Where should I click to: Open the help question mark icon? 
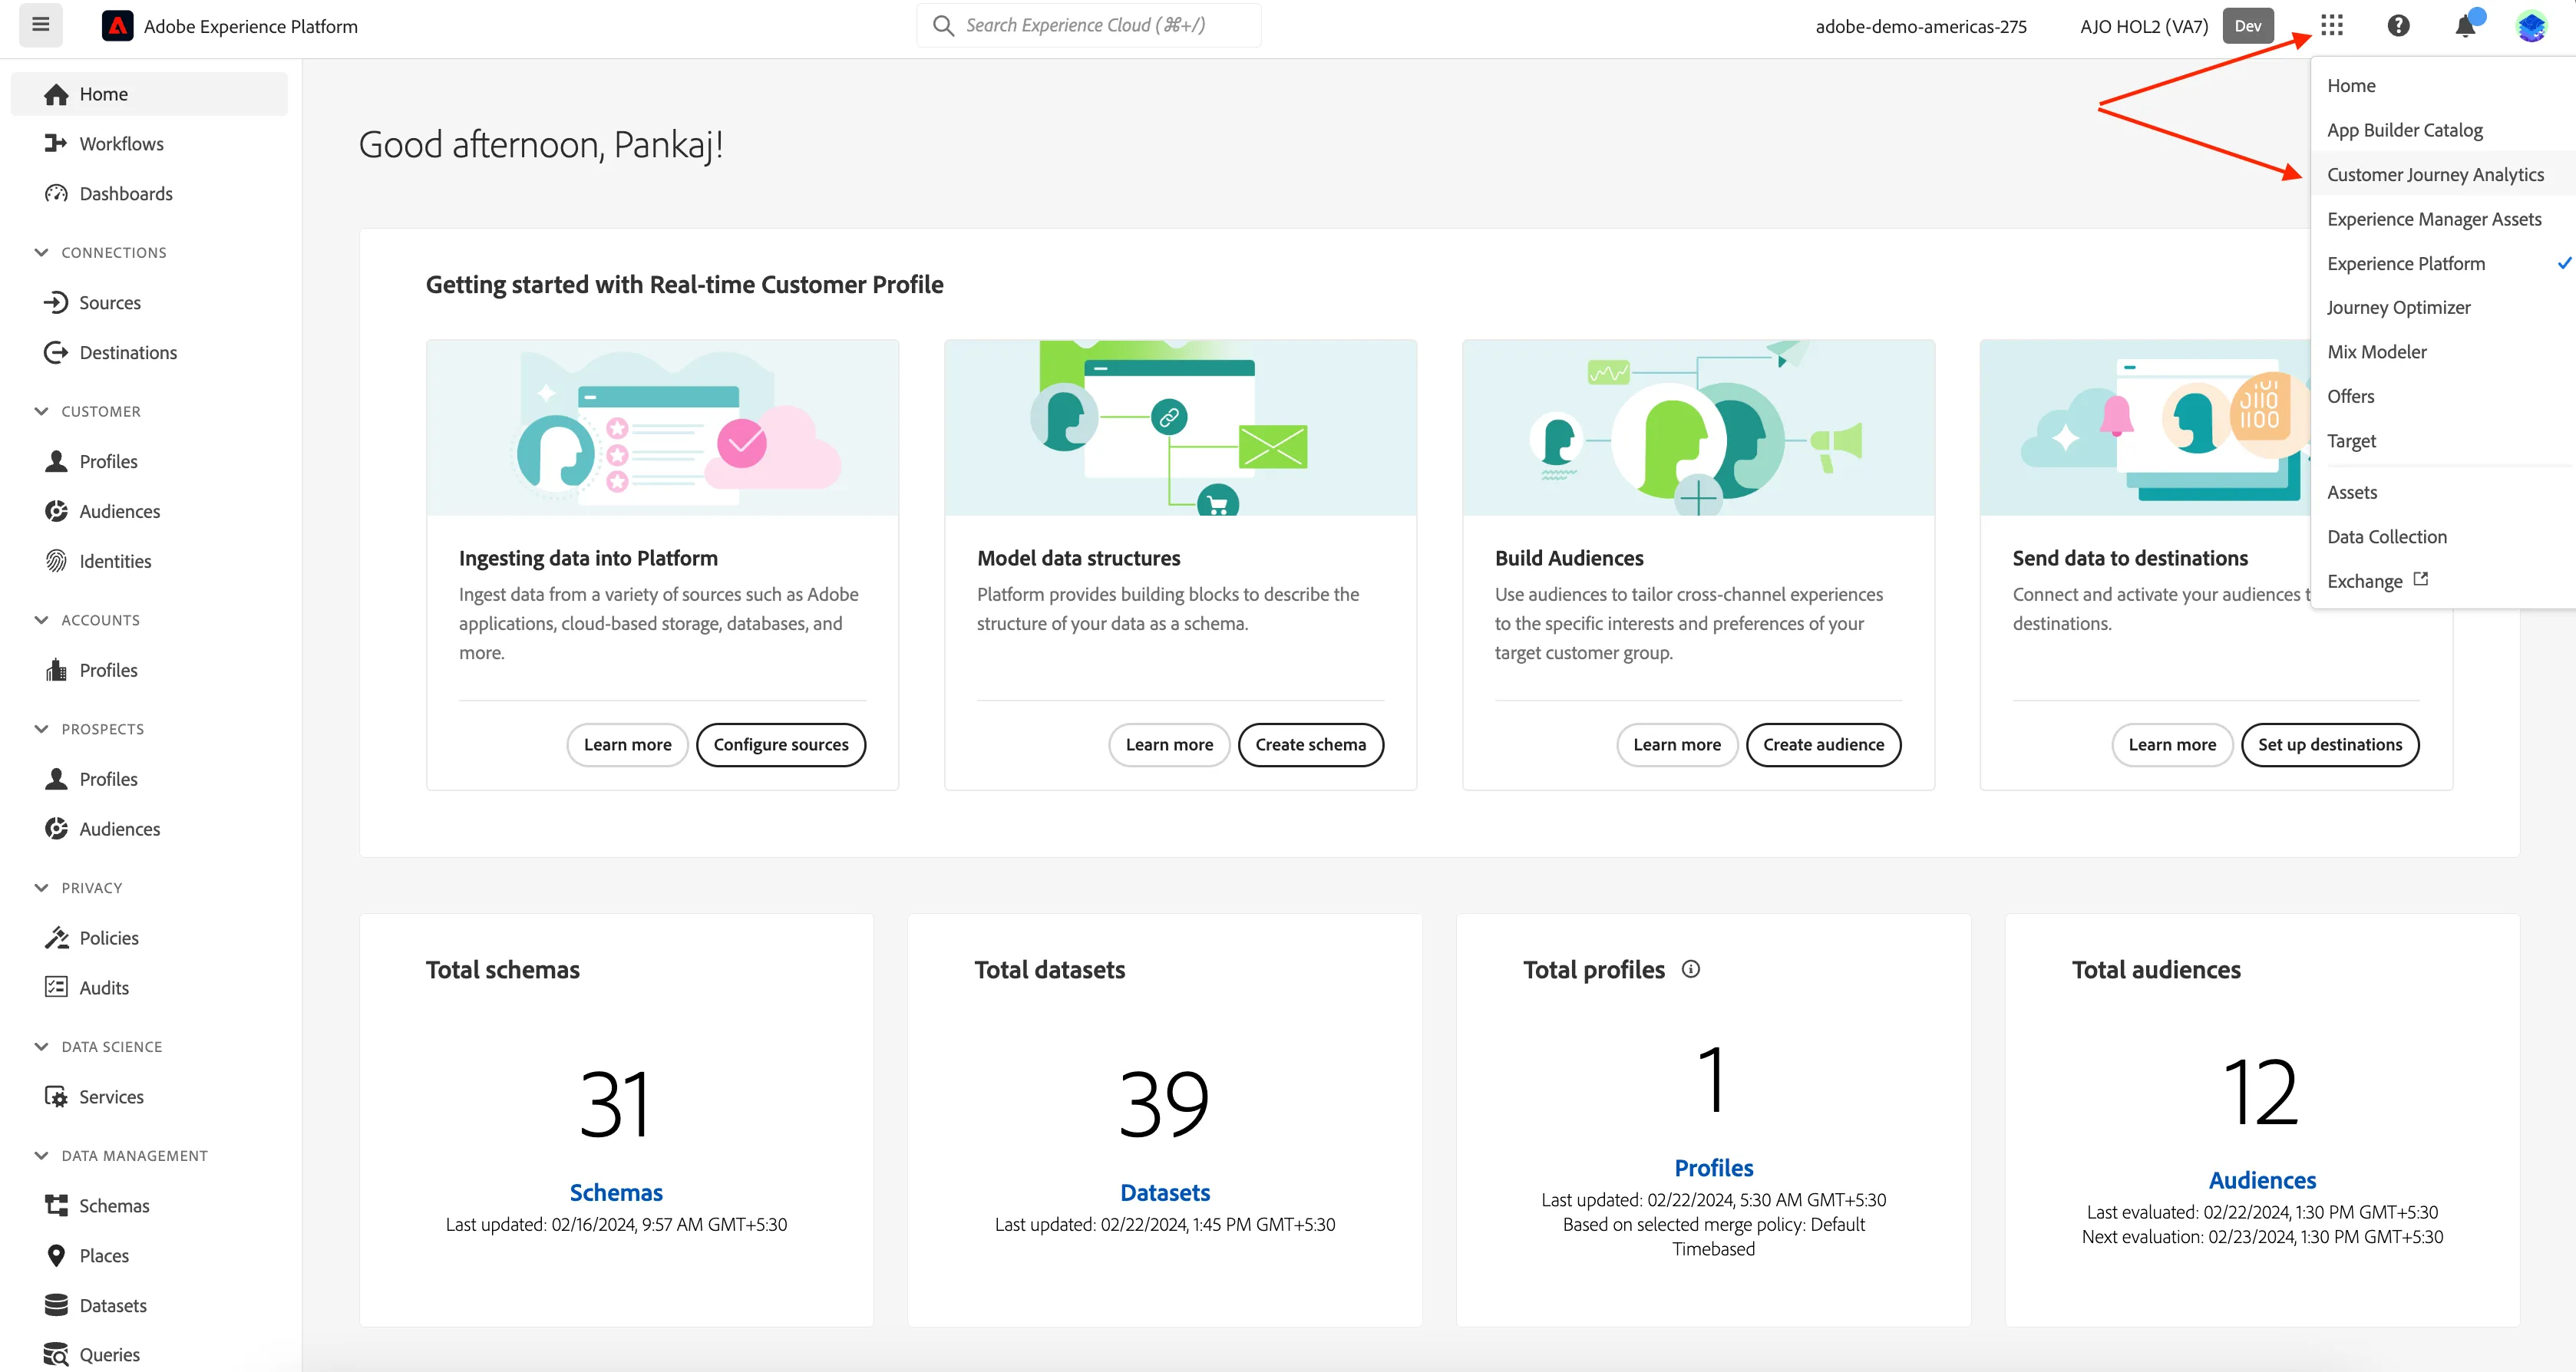pos(2398,25)
